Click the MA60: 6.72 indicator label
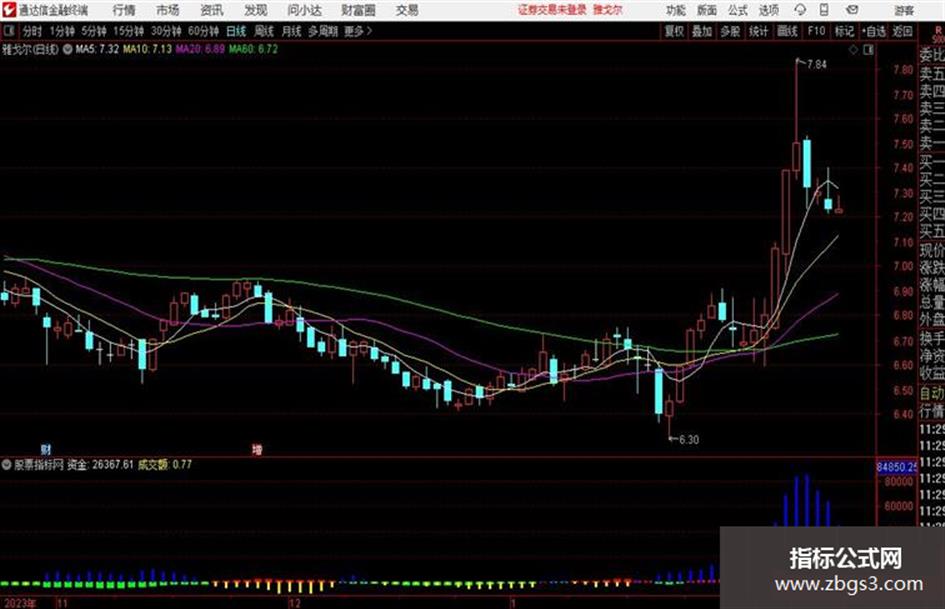The width and height of the screenshot is (945, 609). click(x=253, y=49)
